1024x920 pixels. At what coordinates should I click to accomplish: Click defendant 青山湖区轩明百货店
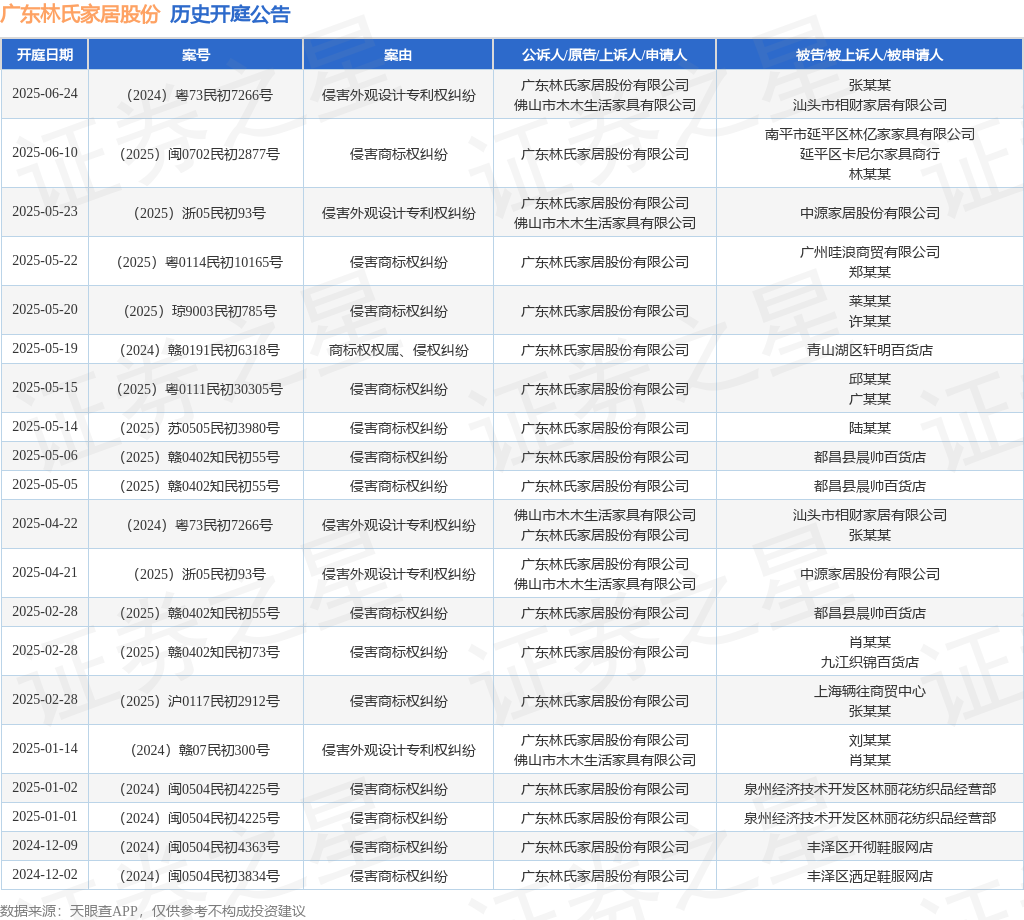869,351
